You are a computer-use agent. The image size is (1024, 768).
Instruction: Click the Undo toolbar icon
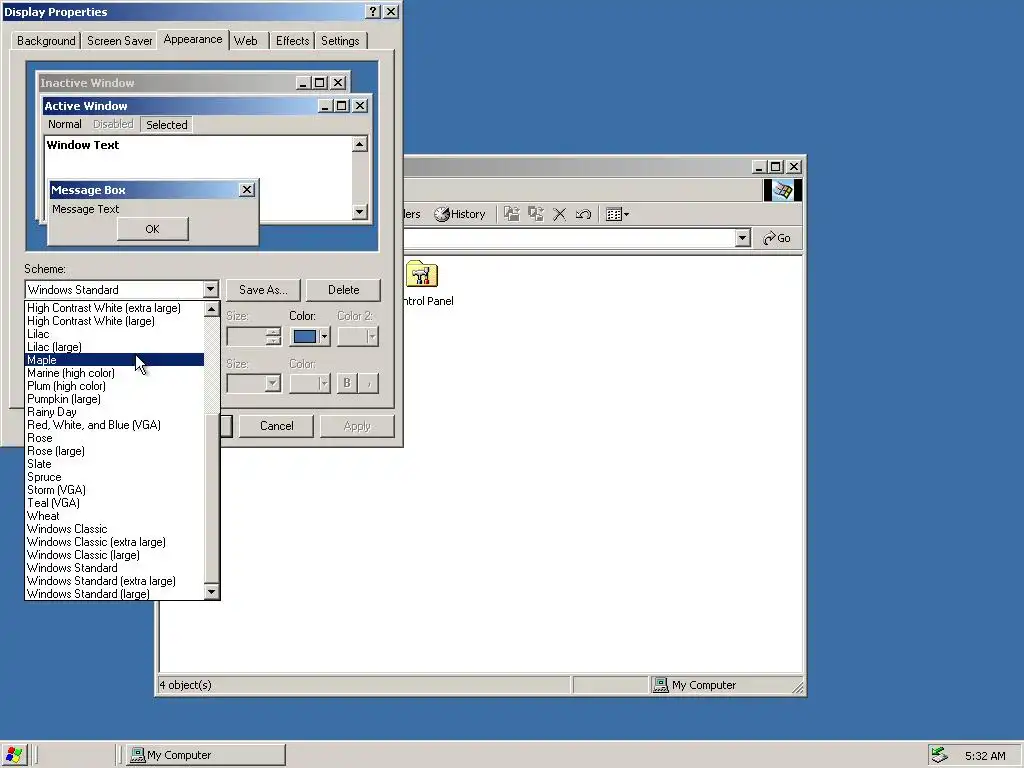point(583,214)
